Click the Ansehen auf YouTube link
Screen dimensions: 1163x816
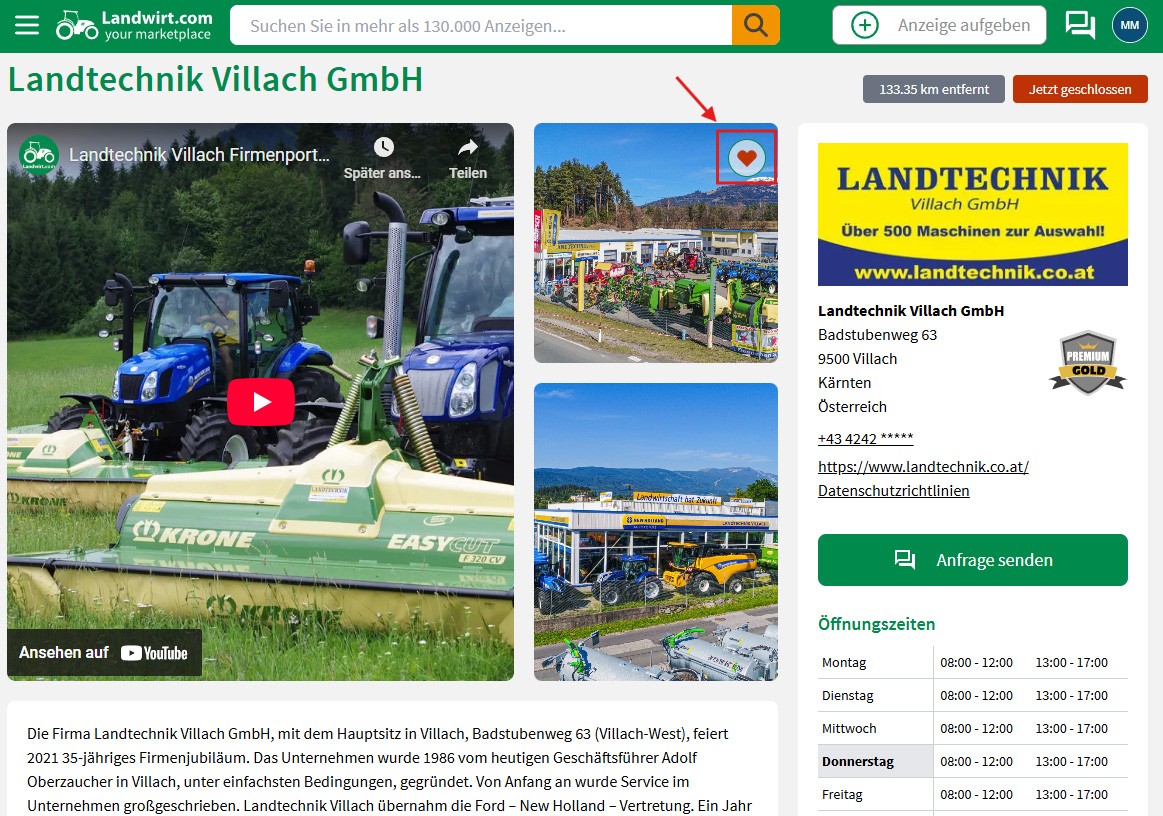pos(104,652)
